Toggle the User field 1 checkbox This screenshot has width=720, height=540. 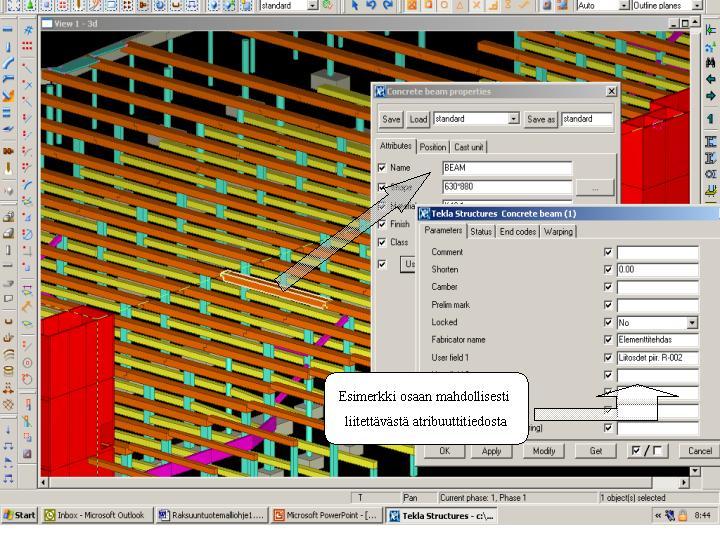[x=608, y=358]
